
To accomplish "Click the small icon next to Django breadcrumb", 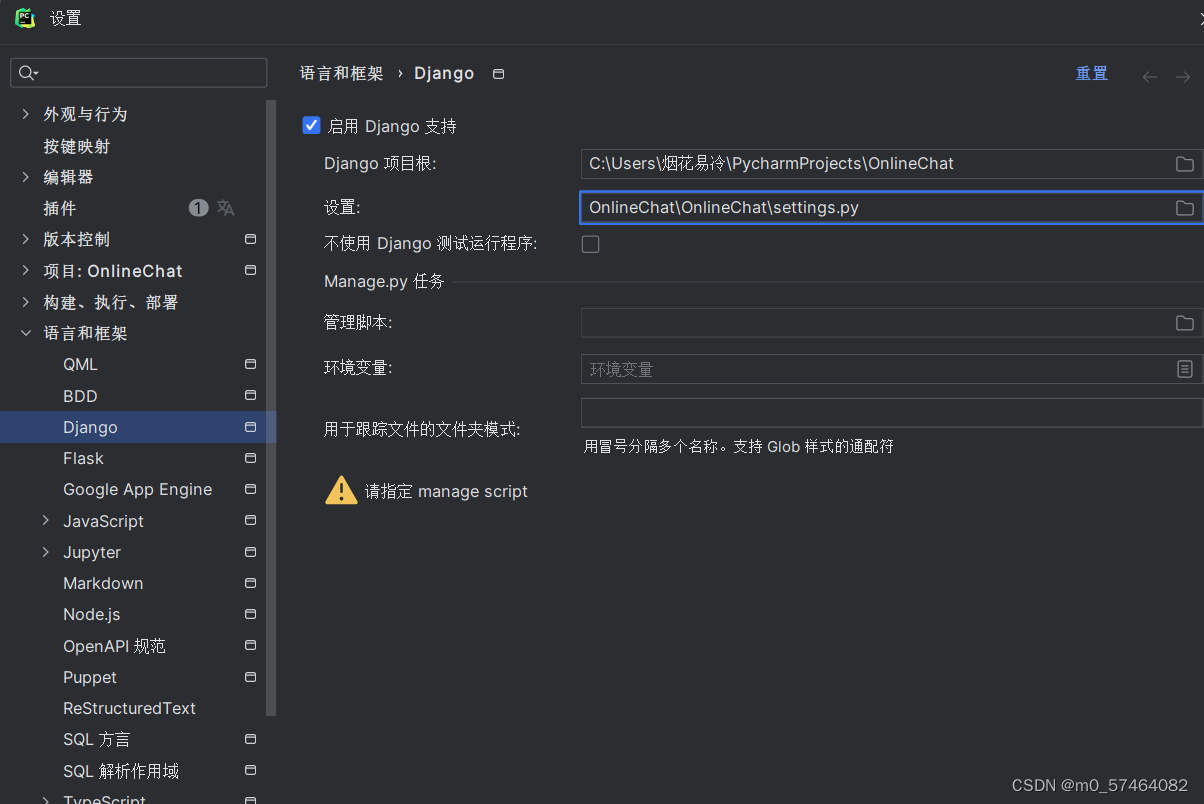I will point(497,73).
